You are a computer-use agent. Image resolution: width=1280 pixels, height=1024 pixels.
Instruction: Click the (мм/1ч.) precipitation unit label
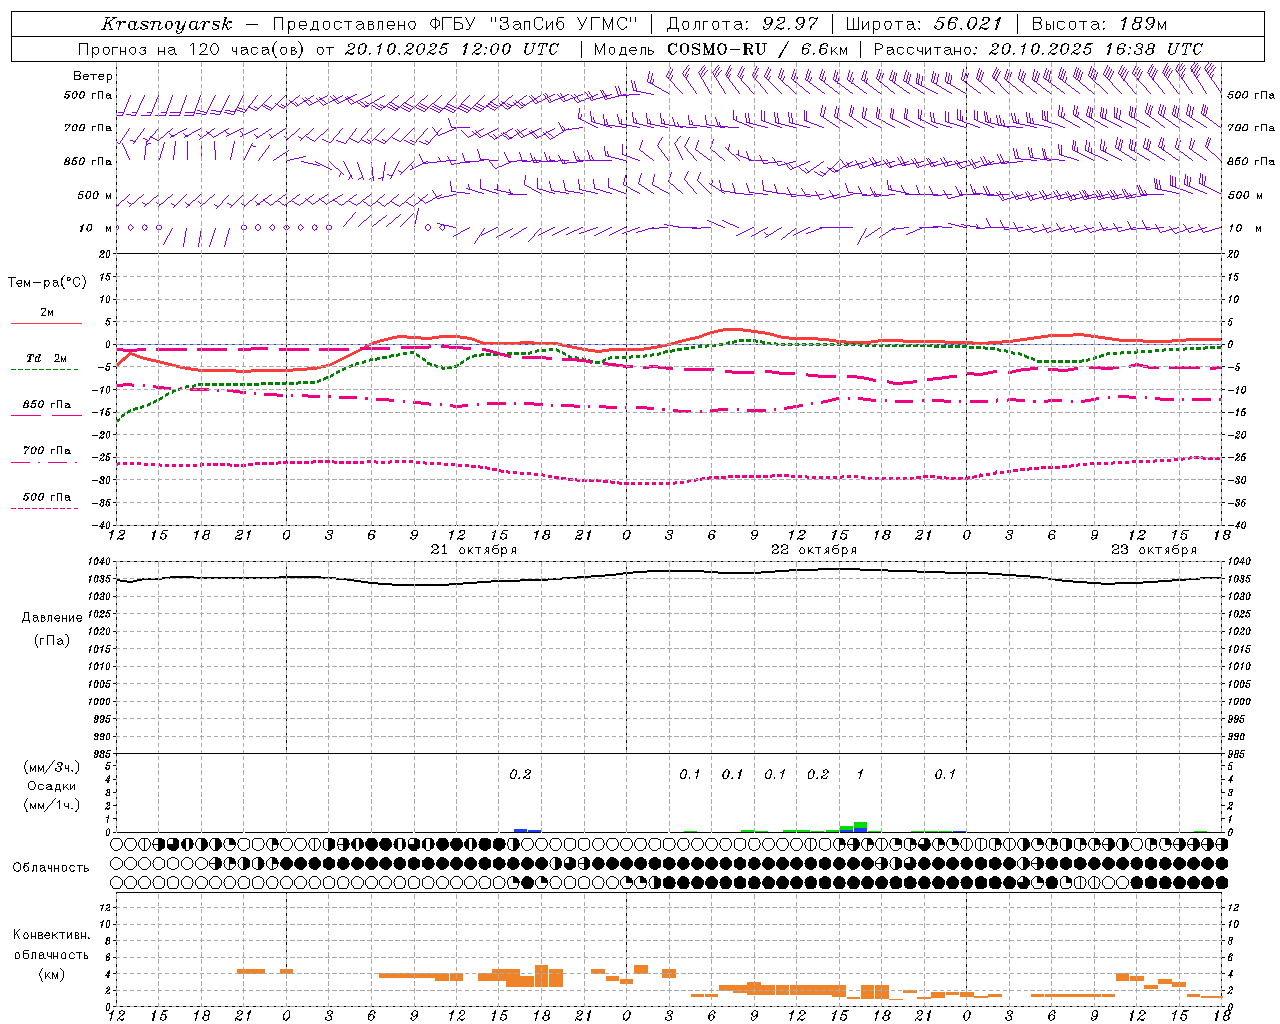pos(52,805)
